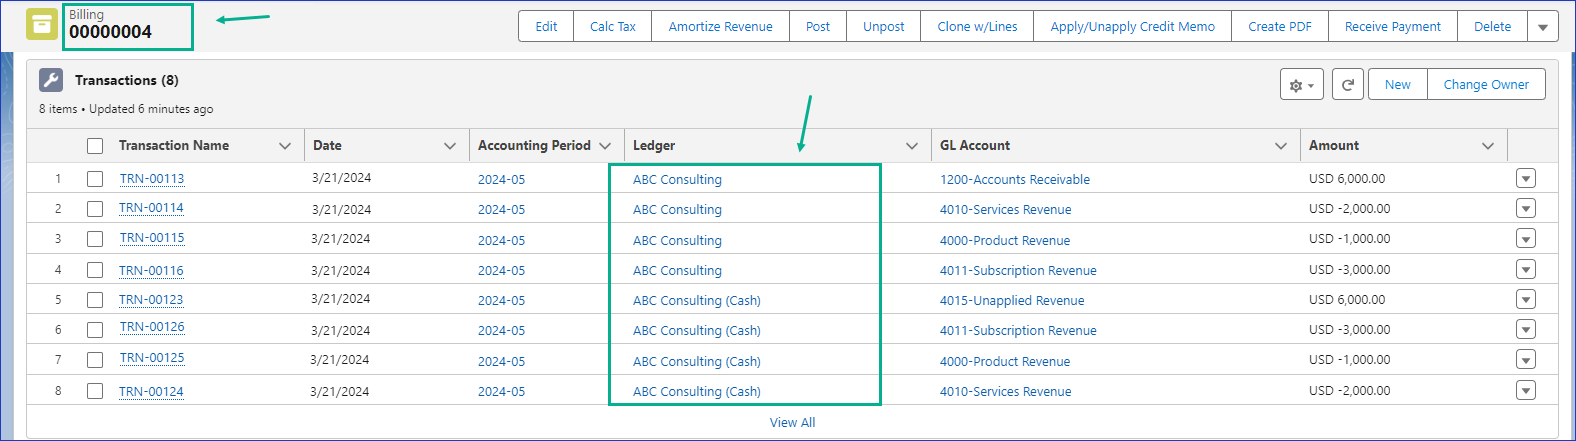This screenshot has width=1576, height=441.
Task: Refresh the Transactions list
Action: [1347, 85]
